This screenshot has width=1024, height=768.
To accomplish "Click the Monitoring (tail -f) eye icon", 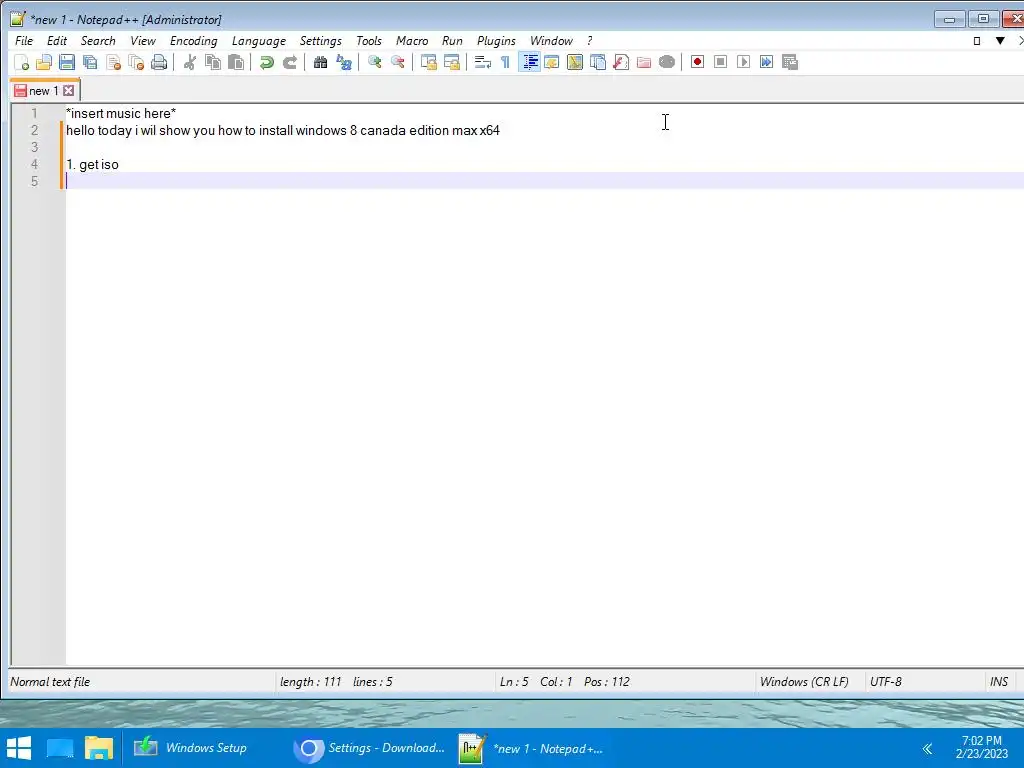I will coord(667,62).
